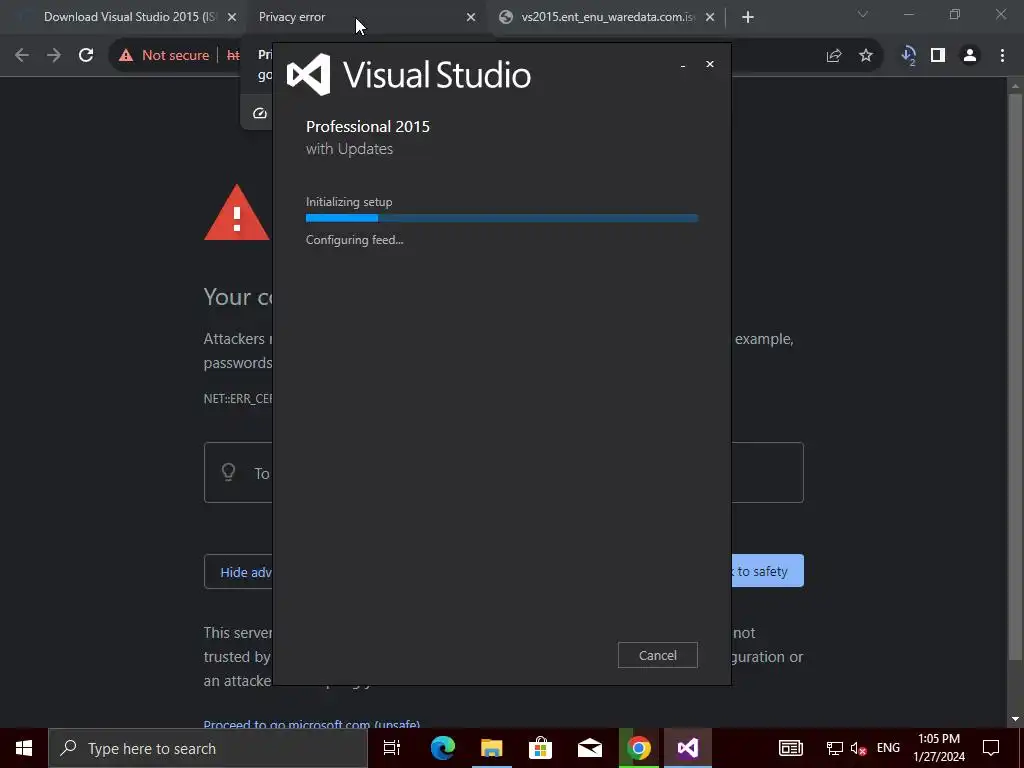1024x768 pixels.
Task: Open Chrome three-dot menu
Action: tap(1002, 56)
